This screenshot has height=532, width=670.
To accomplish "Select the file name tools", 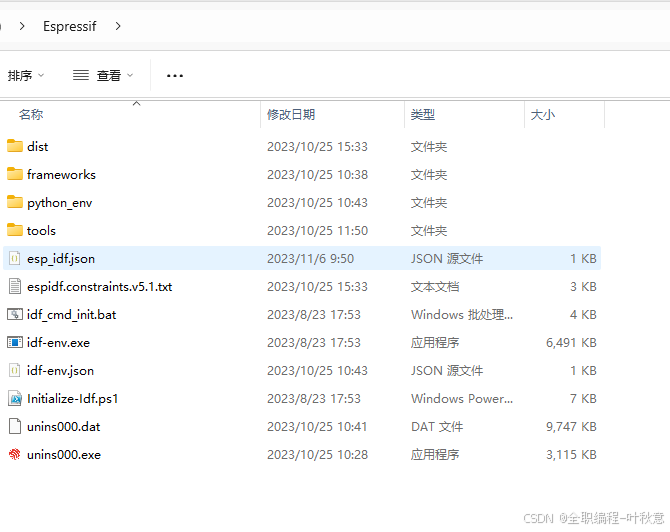I will point(41,231).
